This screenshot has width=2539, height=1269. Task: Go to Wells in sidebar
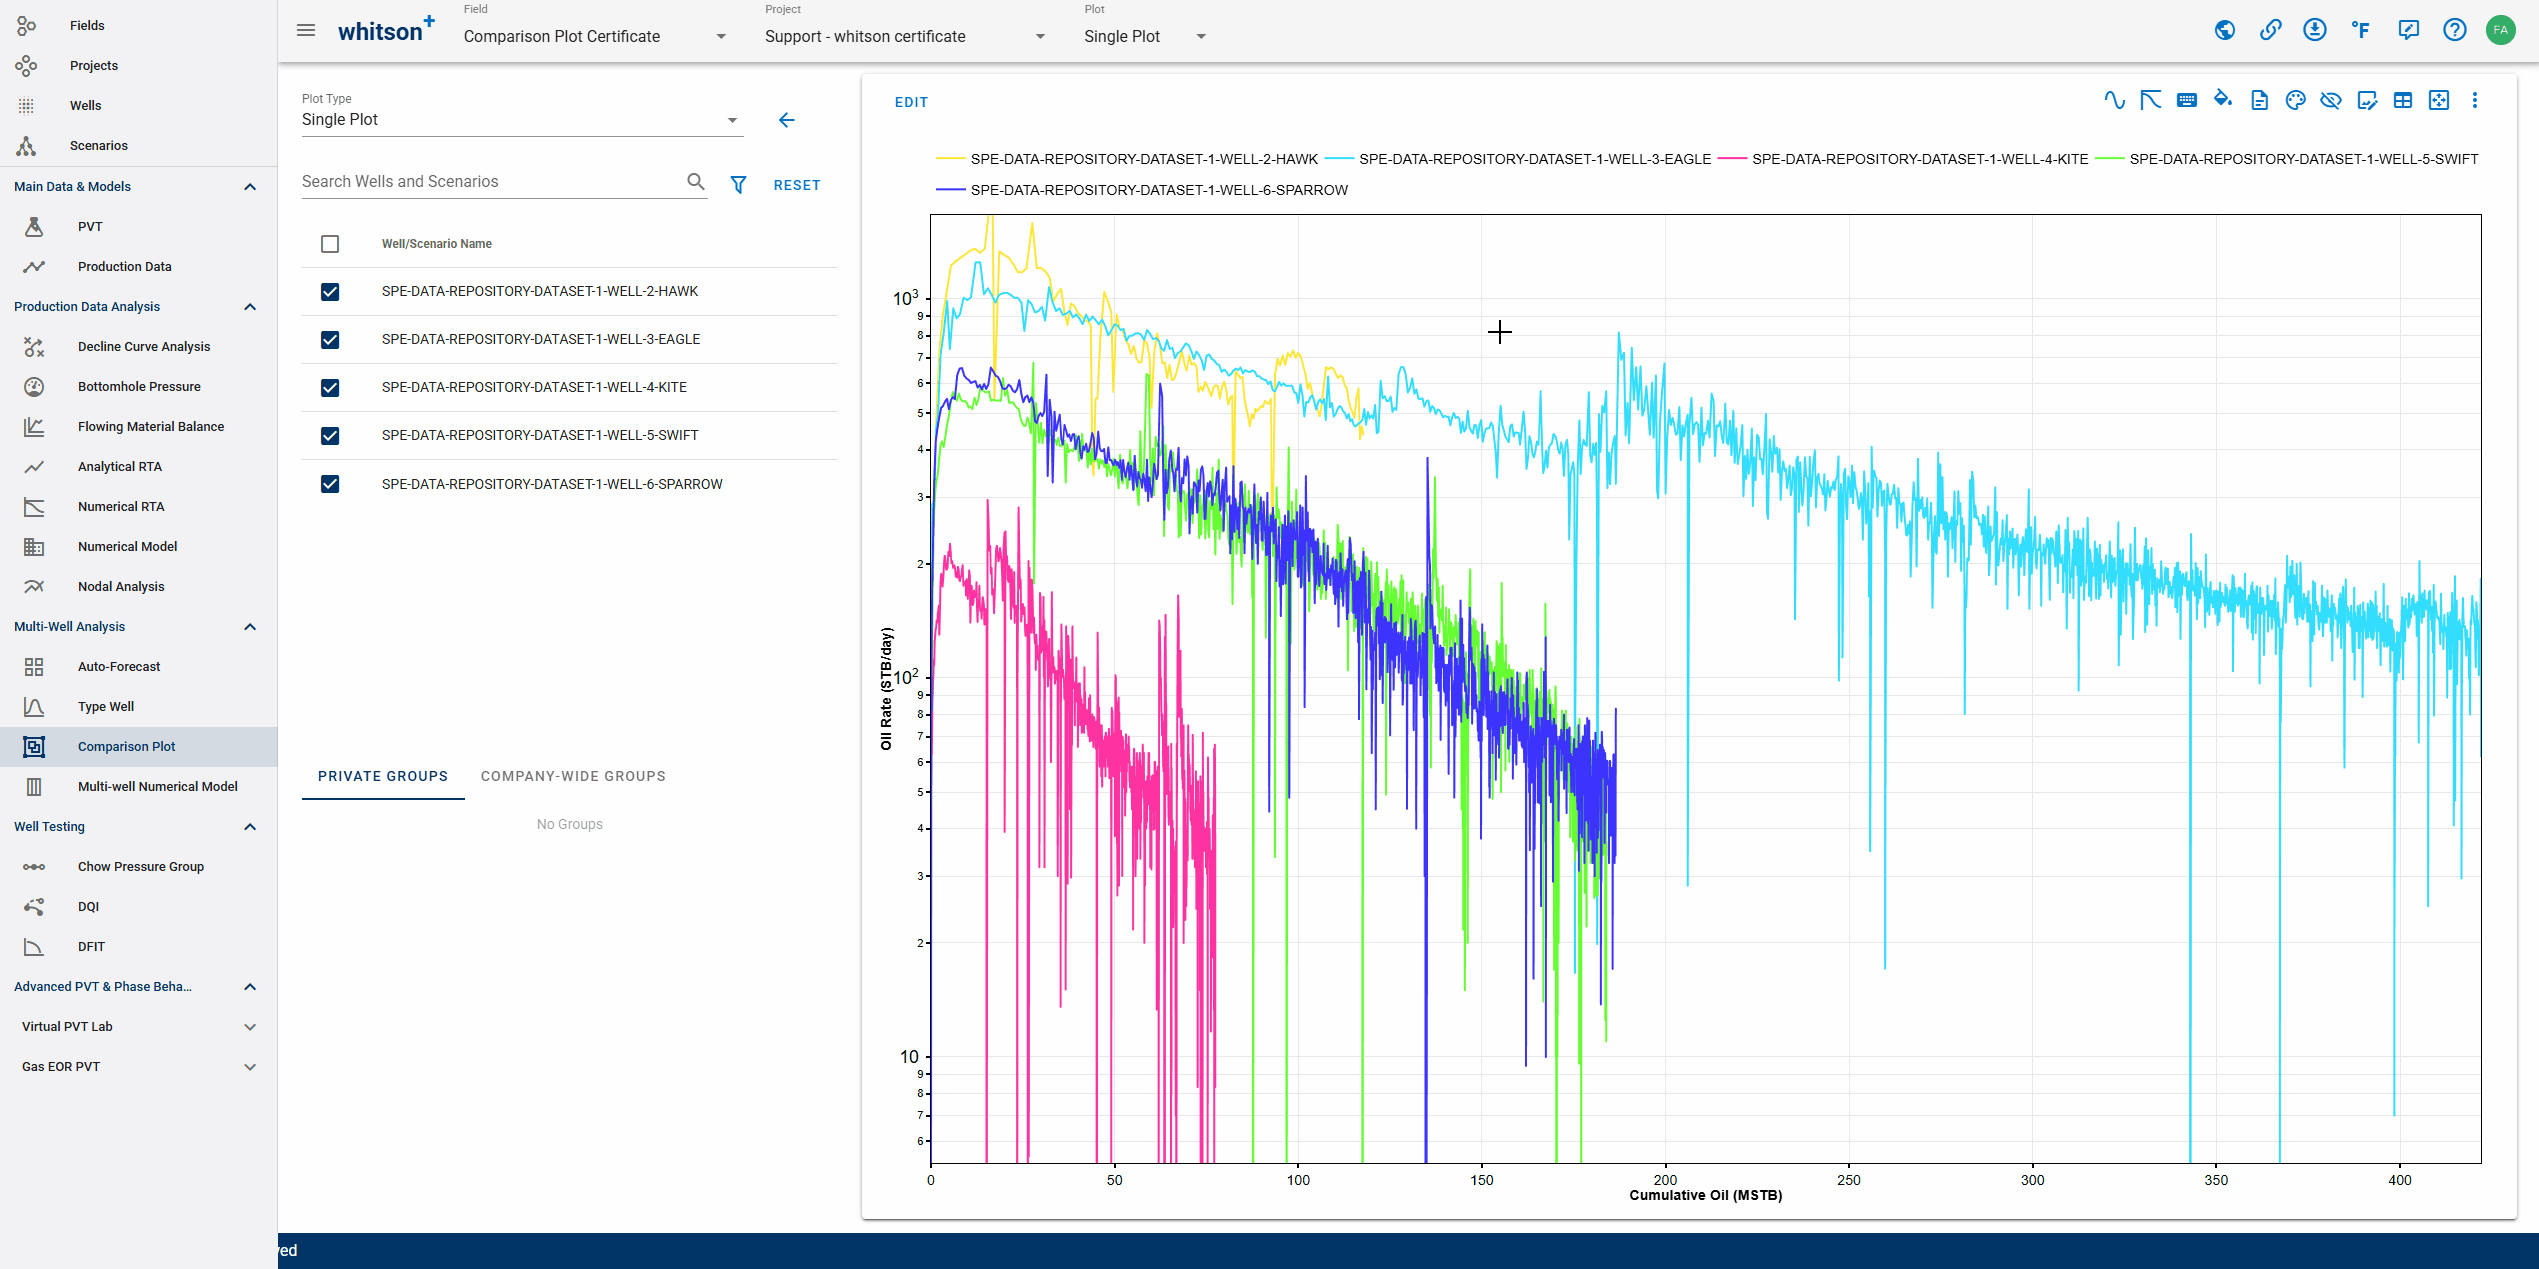pyautogui.click(x=138, y=105)
